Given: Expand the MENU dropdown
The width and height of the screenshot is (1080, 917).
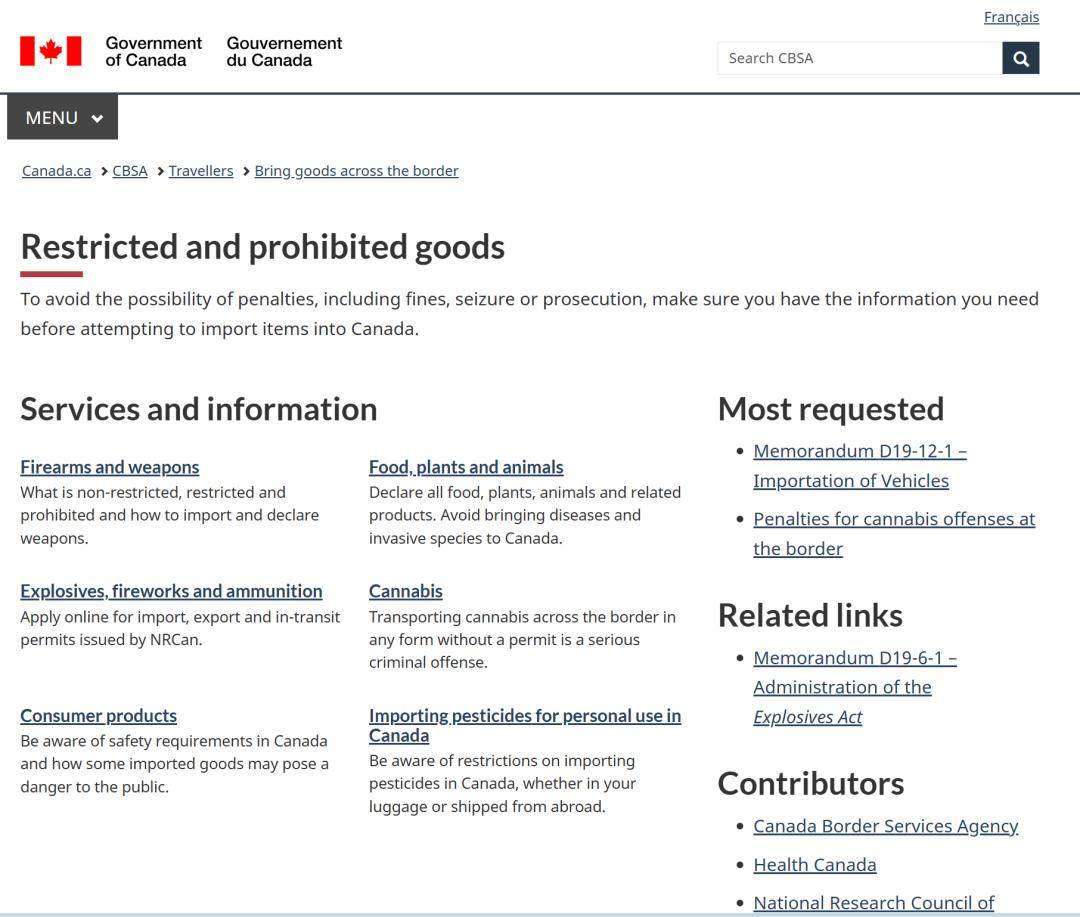Looking at the screenshot, I should (x=63, y=118).
